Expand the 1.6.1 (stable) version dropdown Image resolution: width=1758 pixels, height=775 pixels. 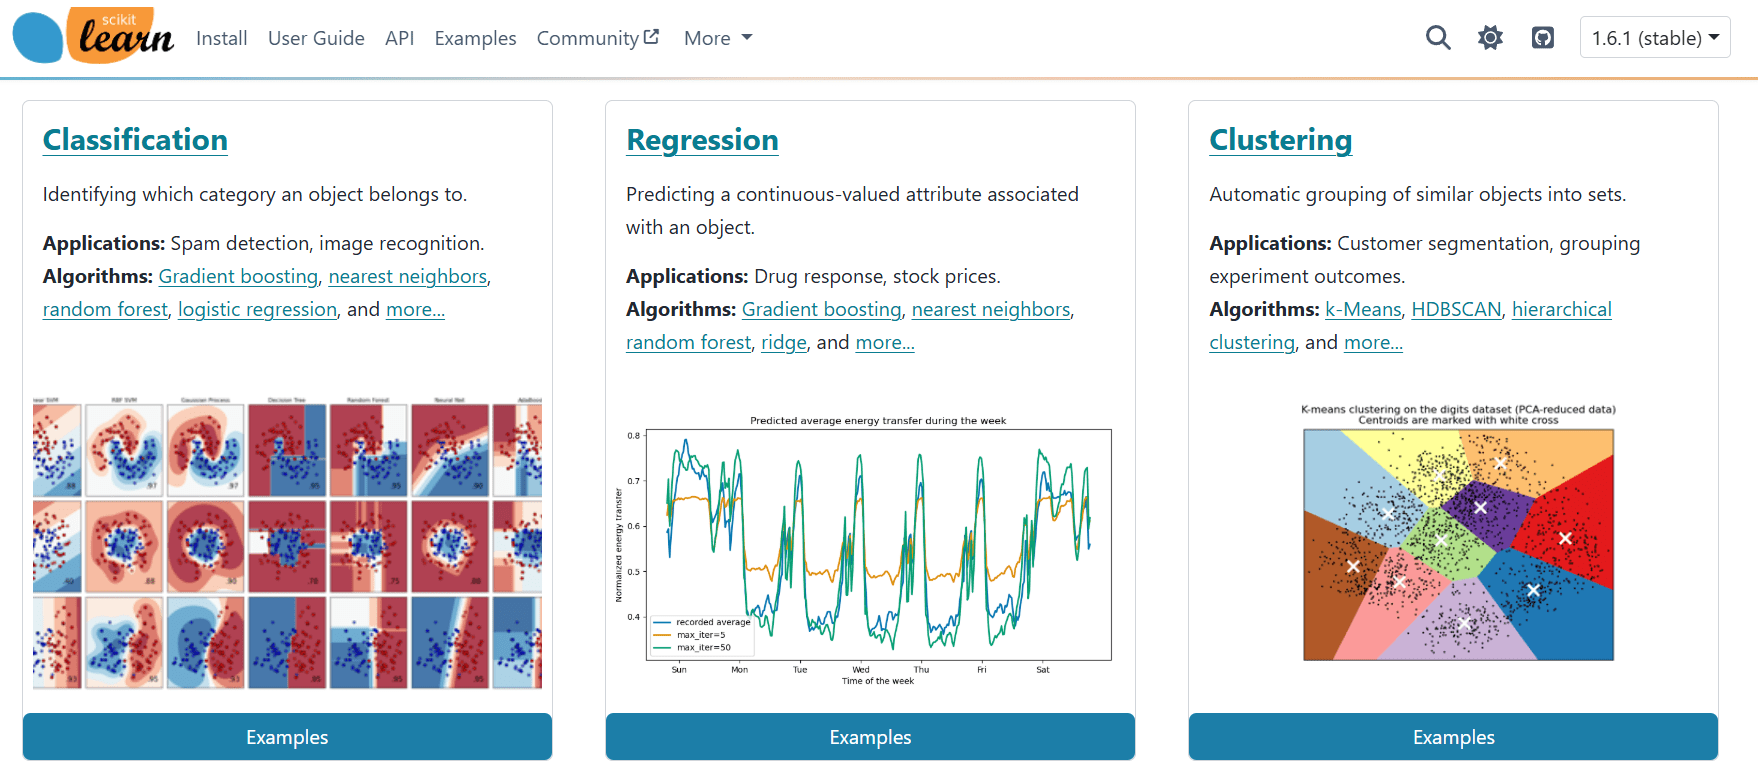pyautogui.click(x=1654, y=38)
